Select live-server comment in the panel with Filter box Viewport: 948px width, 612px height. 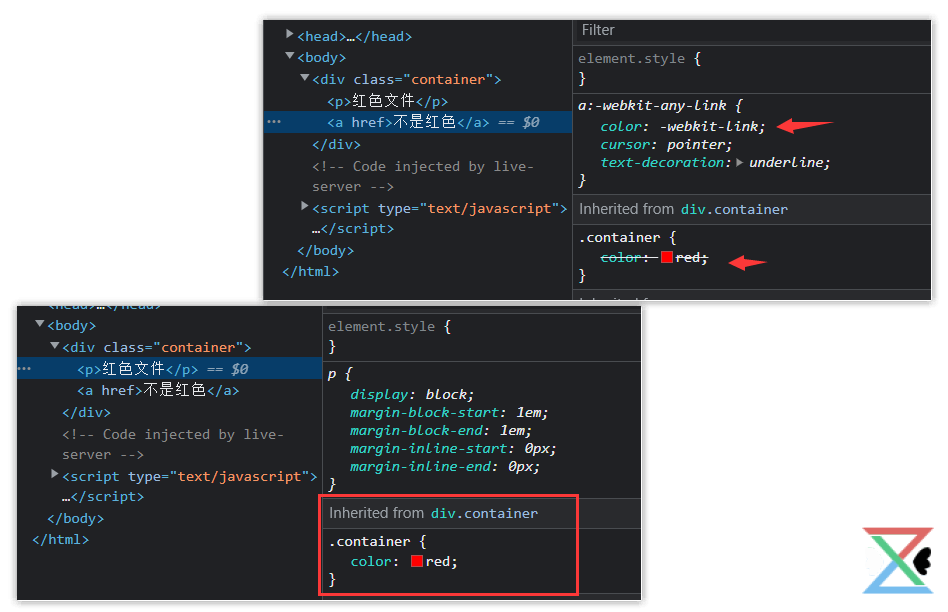[423, 177]
